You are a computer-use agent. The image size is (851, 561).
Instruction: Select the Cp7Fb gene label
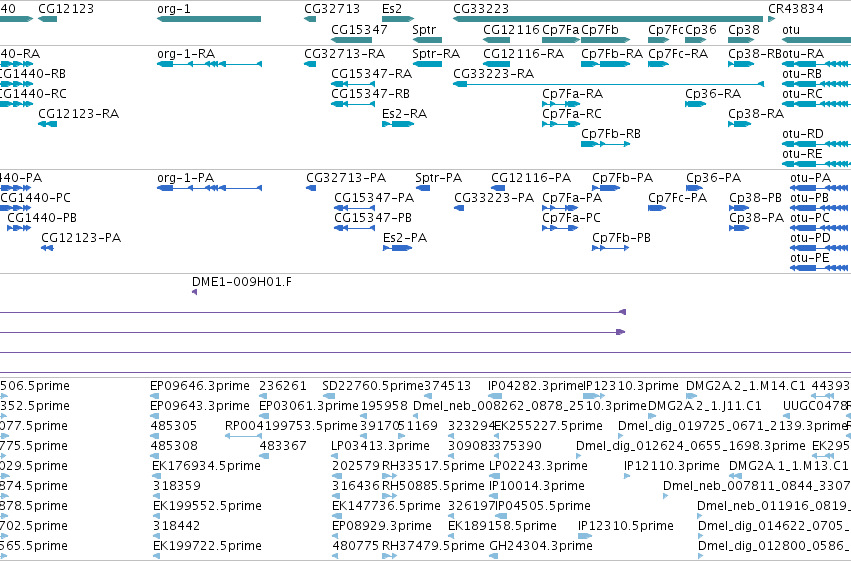(600, 29)
